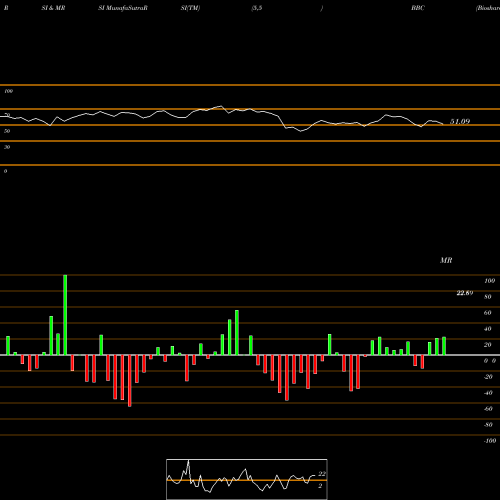
Task: Click the value 22 in mini chart
Action: 322,474
